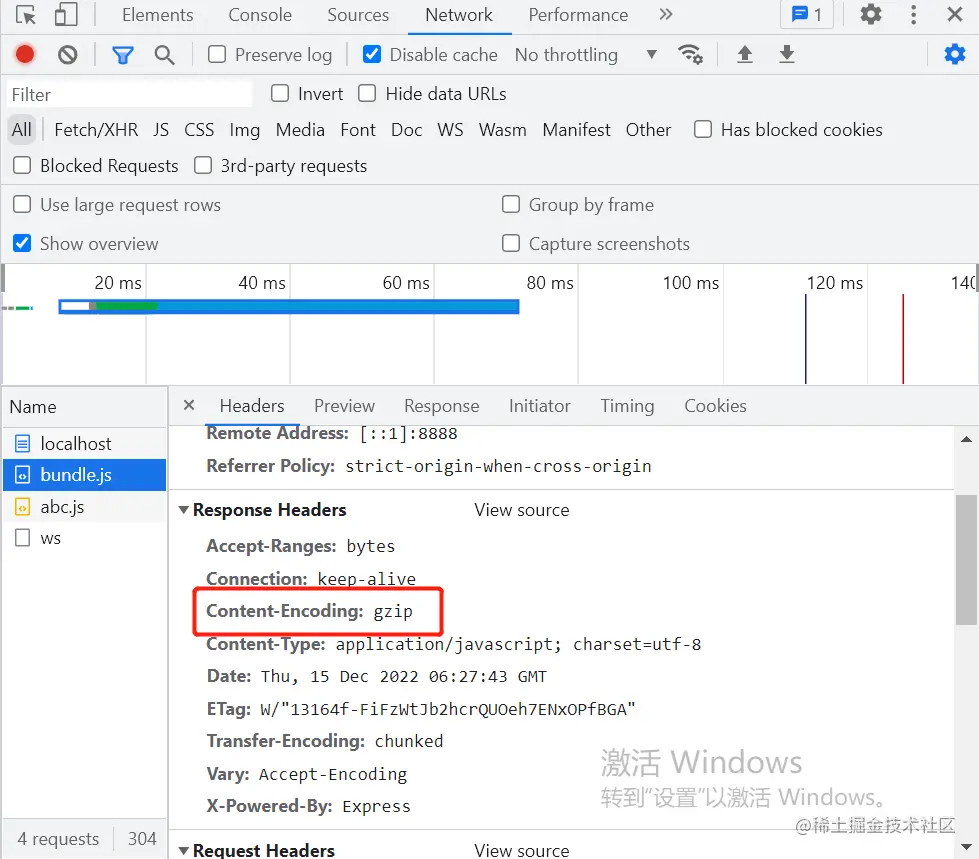Open the Timing tab
Viewport: 979px width, 859px height.
pos(627,406)
